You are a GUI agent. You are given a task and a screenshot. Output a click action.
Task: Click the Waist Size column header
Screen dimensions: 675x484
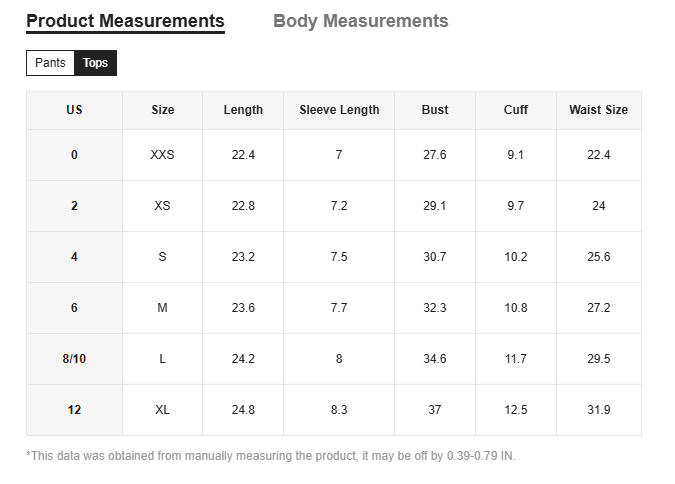click(x=598, y=110)
